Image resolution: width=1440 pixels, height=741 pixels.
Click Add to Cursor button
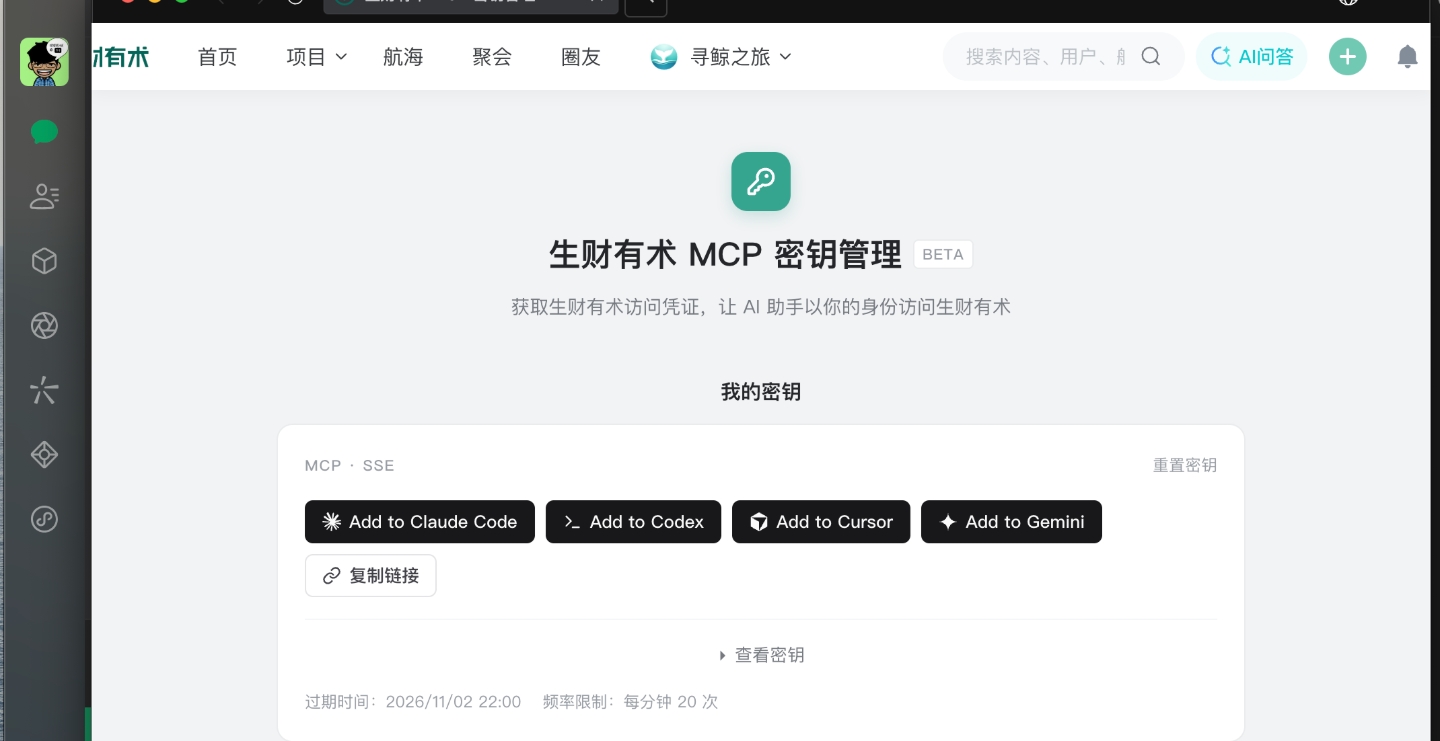pos(821,522)
